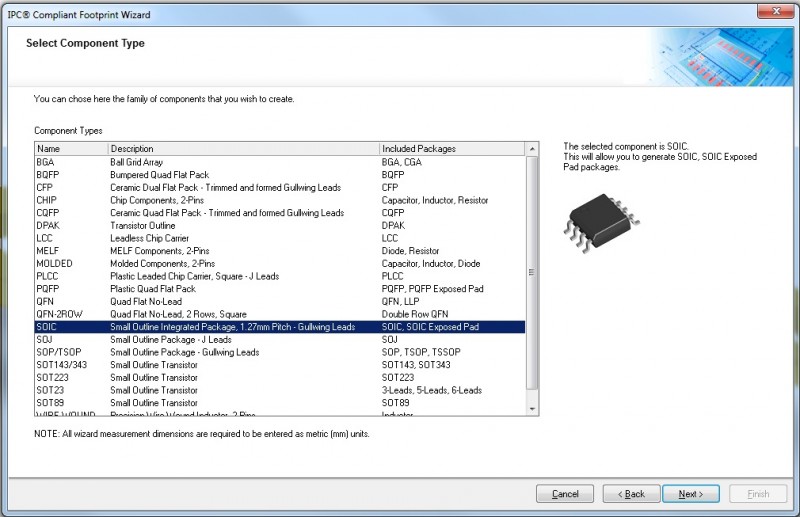Select the SOT23 component type
Image resolution: width=800 pixels, height=517 pixels.
click(x=280, y=390)
